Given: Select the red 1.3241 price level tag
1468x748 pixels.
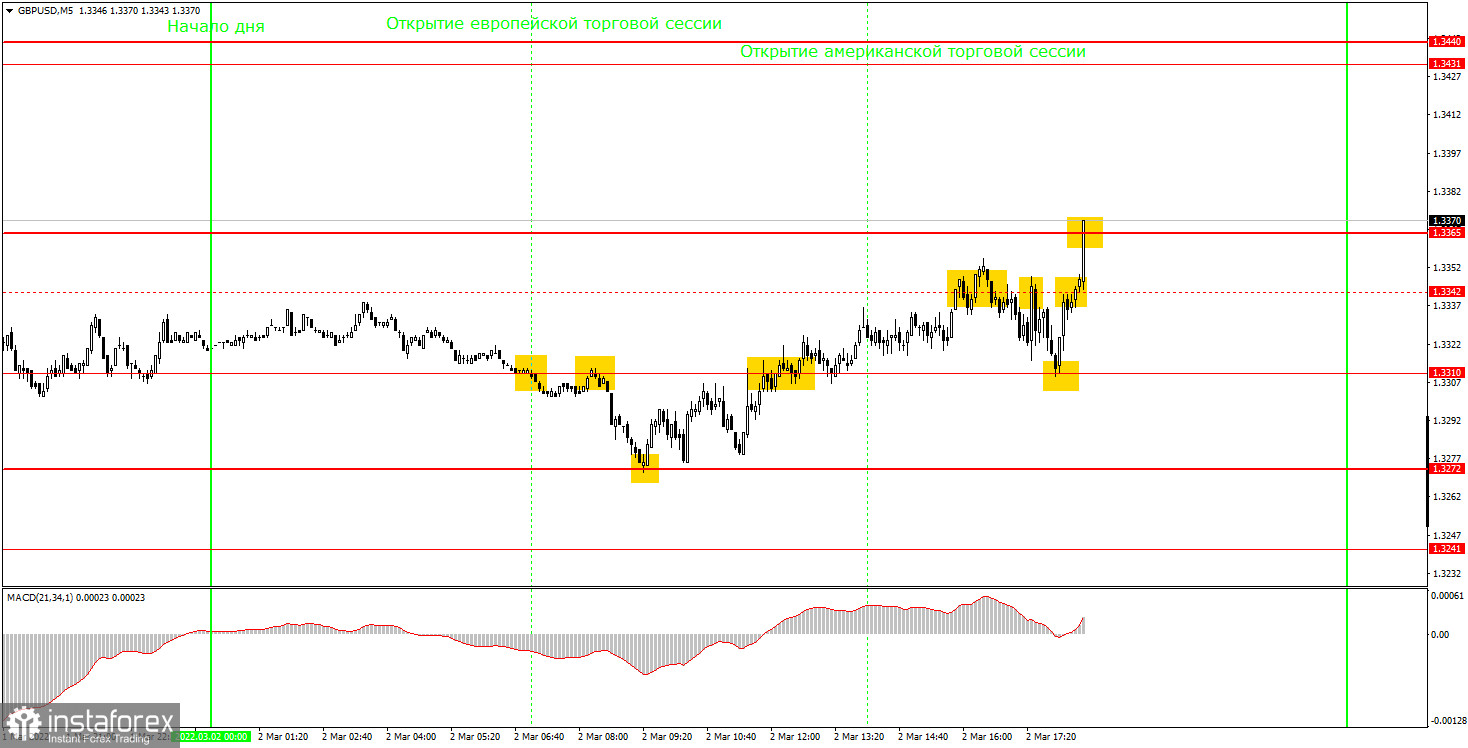Looking at the screenshot, I should 1447,549.
